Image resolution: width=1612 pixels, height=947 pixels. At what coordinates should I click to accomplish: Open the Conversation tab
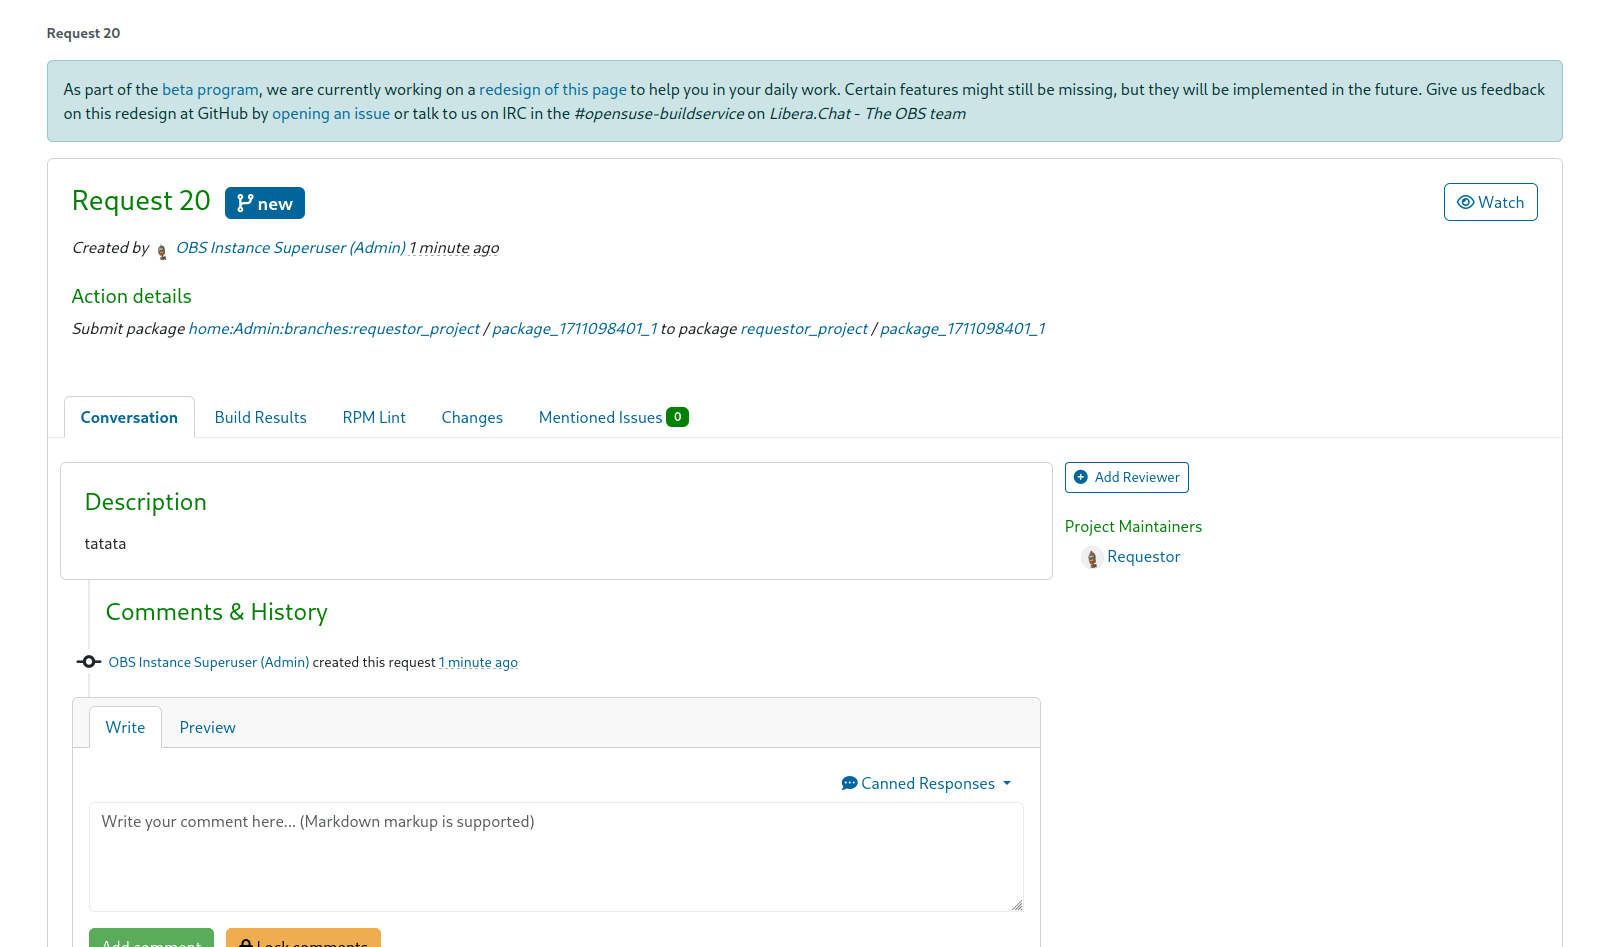point(129,418)
